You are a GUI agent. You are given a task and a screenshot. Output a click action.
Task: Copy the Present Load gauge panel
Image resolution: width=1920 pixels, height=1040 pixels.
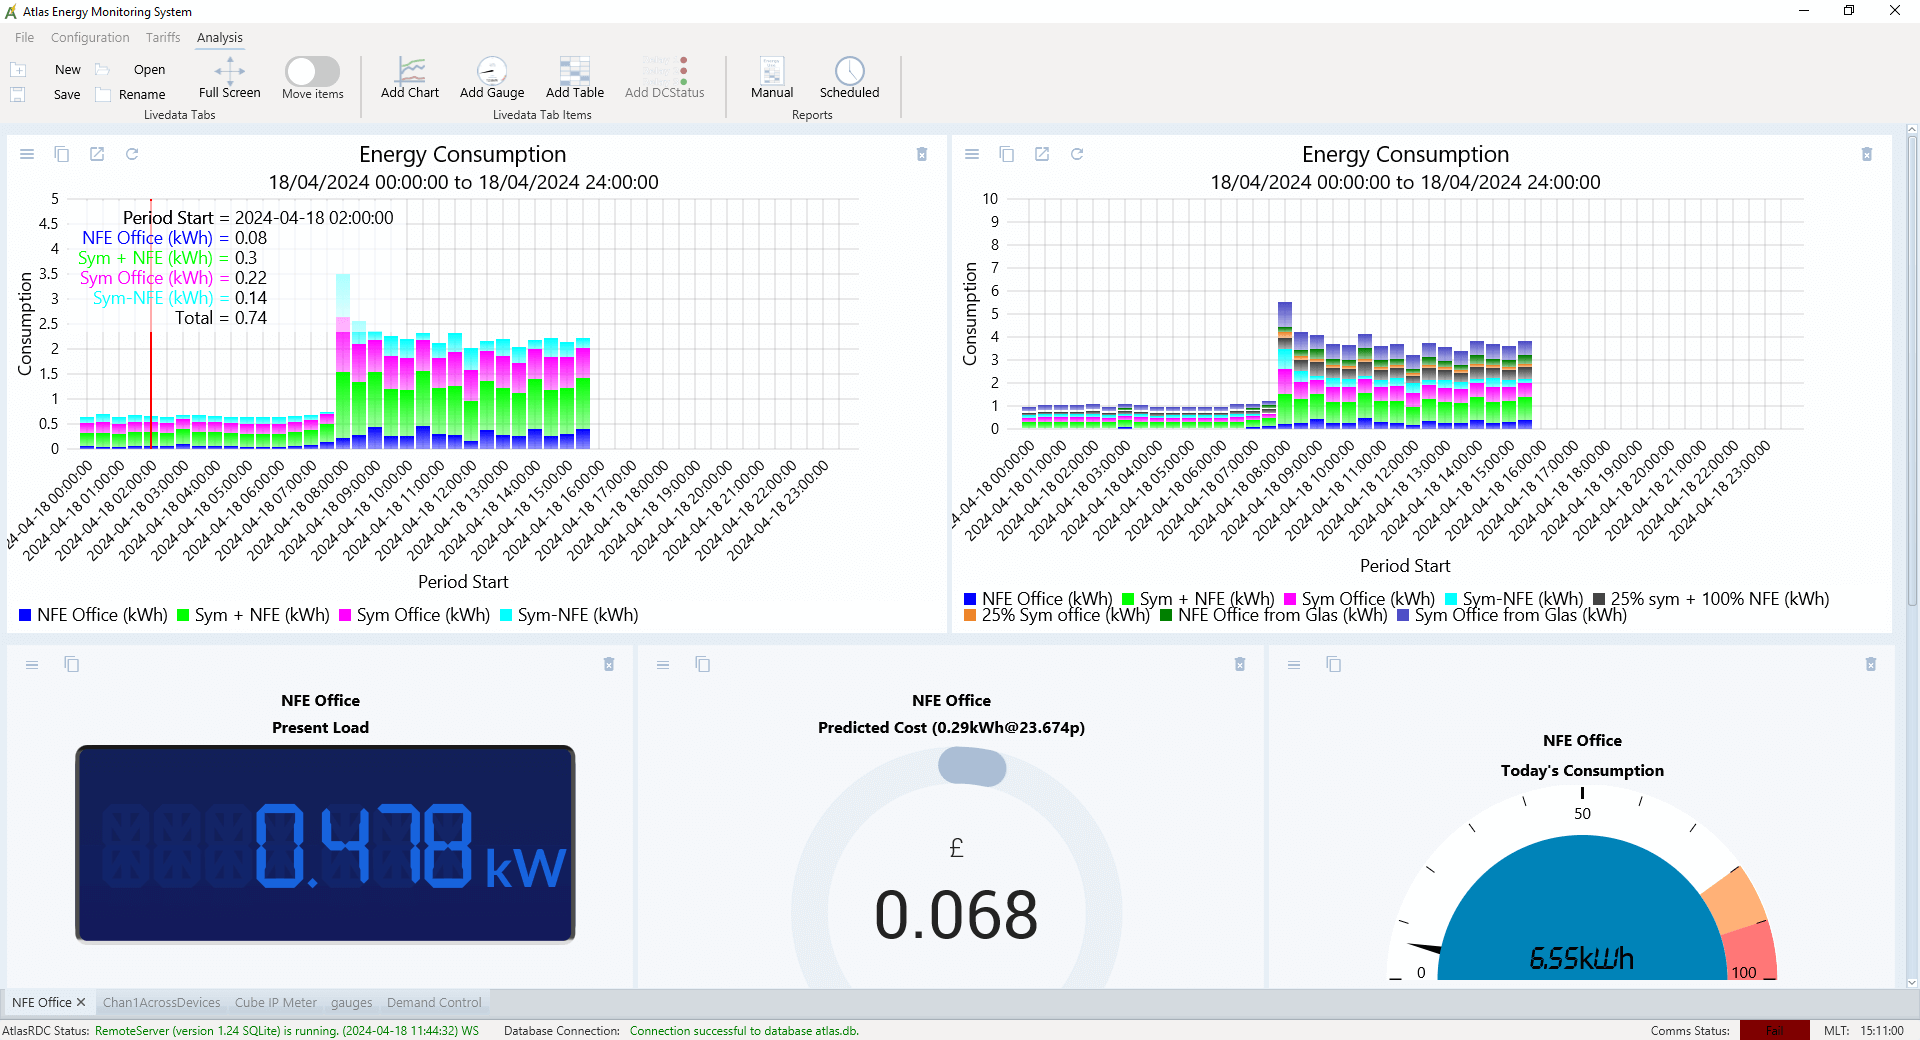click(x=72, y=665)
